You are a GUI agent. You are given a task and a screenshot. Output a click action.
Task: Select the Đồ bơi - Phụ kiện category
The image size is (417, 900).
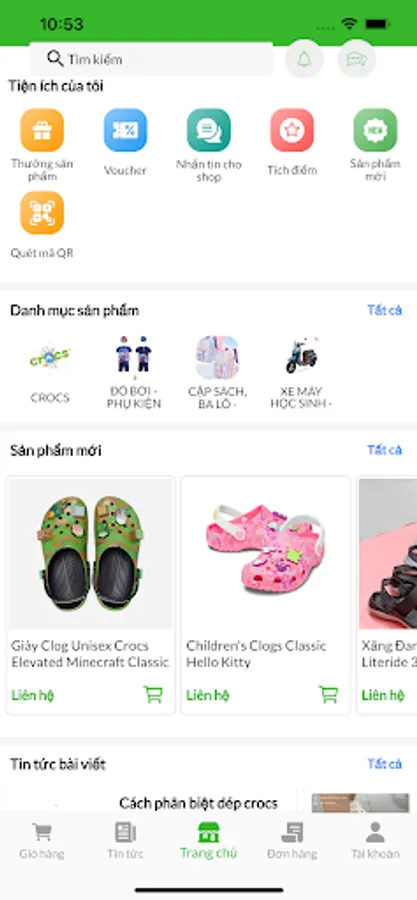pyautogui.click(x=134, y=372)
